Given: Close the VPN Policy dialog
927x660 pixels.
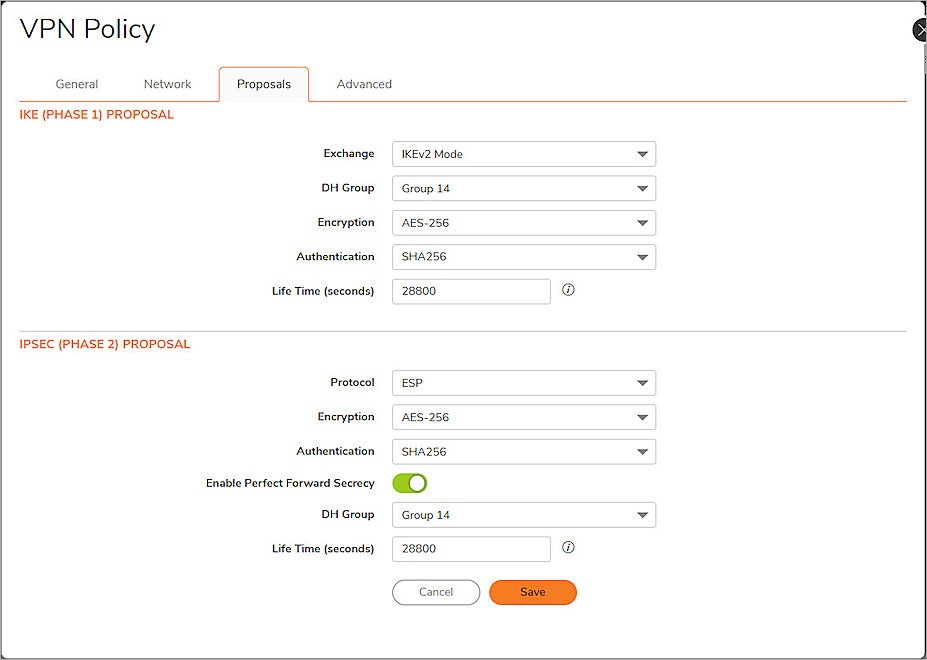Looking at the screenshot, I should point(919,29).
